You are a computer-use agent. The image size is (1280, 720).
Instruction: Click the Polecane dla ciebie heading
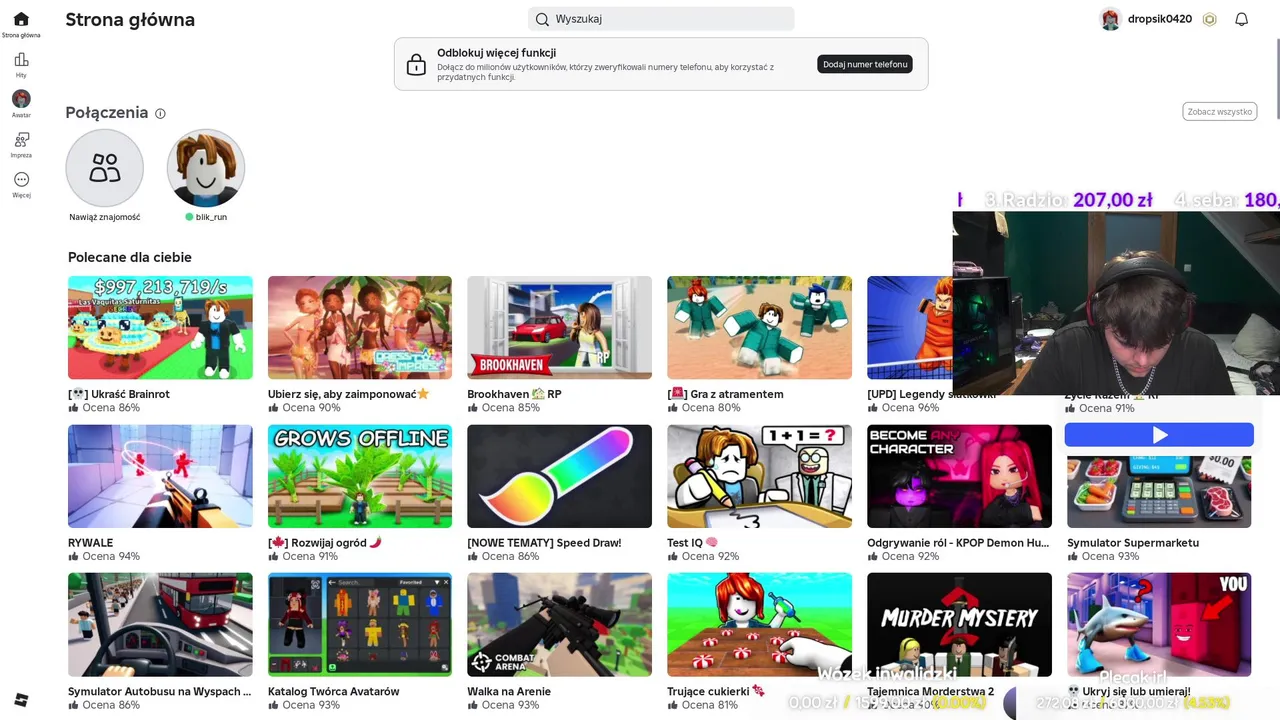pyautogui.click(x=130, y=257)
